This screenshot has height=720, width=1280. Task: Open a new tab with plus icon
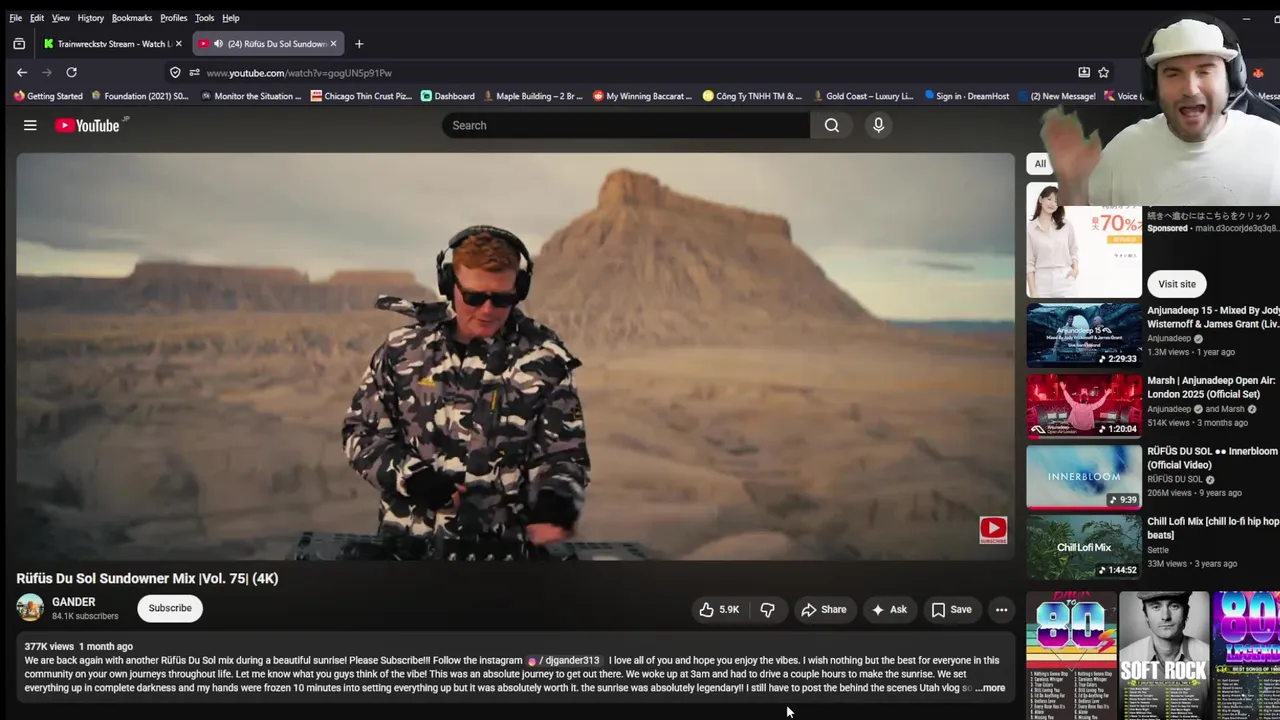click(359, 44)
